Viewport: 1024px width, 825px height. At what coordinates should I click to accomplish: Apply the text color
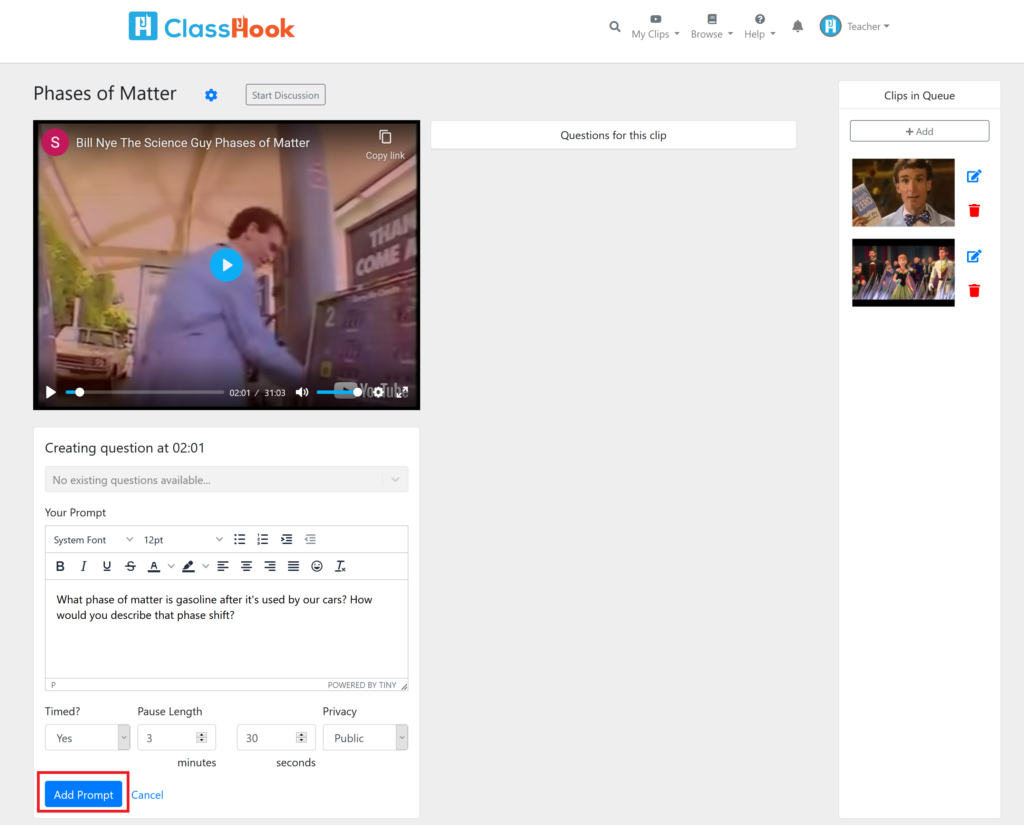click(x=153, y=566)
